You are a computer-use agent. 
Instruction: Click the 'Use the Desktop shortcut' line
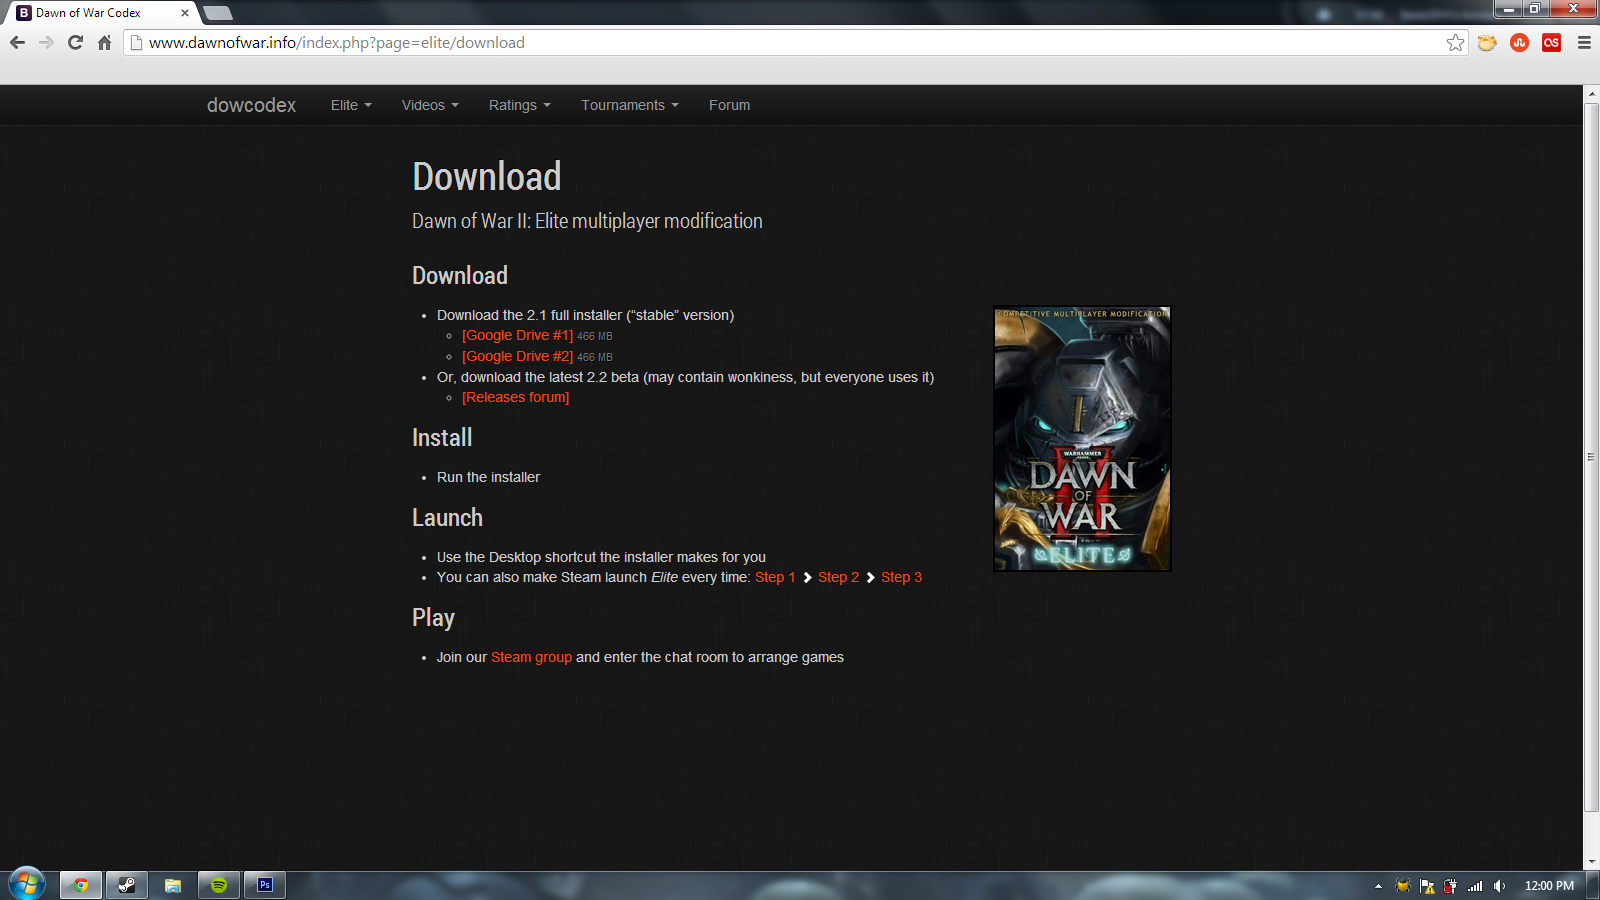(x=601, y=557)
